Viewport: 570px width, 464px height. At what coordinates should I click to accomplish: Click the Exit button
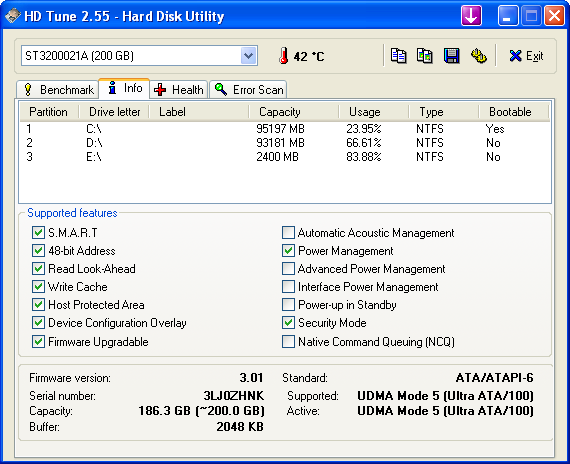[x=526, y=56]
